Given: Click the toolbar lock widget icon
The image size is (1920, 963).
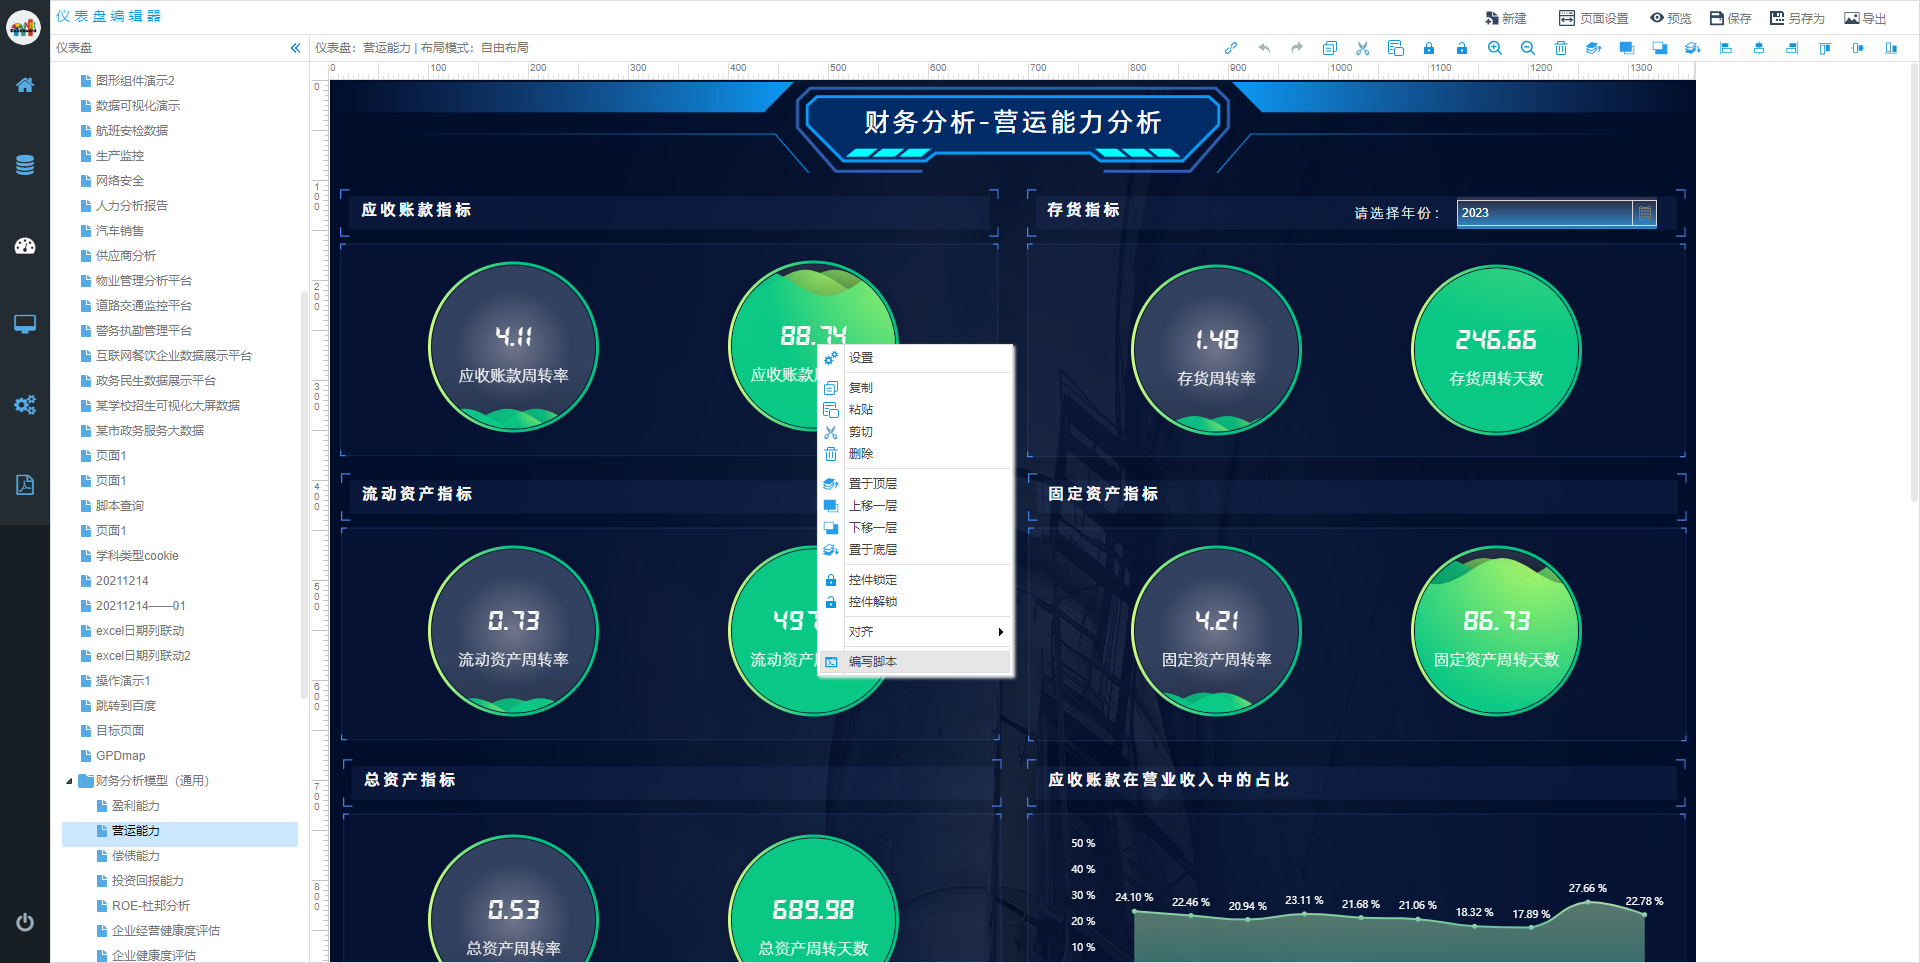Looking at the screenshot, I should click(x=1429, y=48).
